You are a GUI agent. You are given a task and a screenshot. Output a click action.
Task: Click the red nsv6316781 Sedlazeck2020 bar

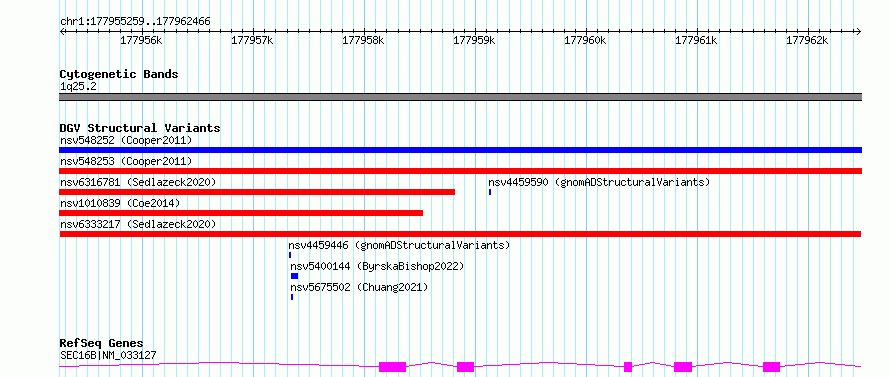(257, 192)
